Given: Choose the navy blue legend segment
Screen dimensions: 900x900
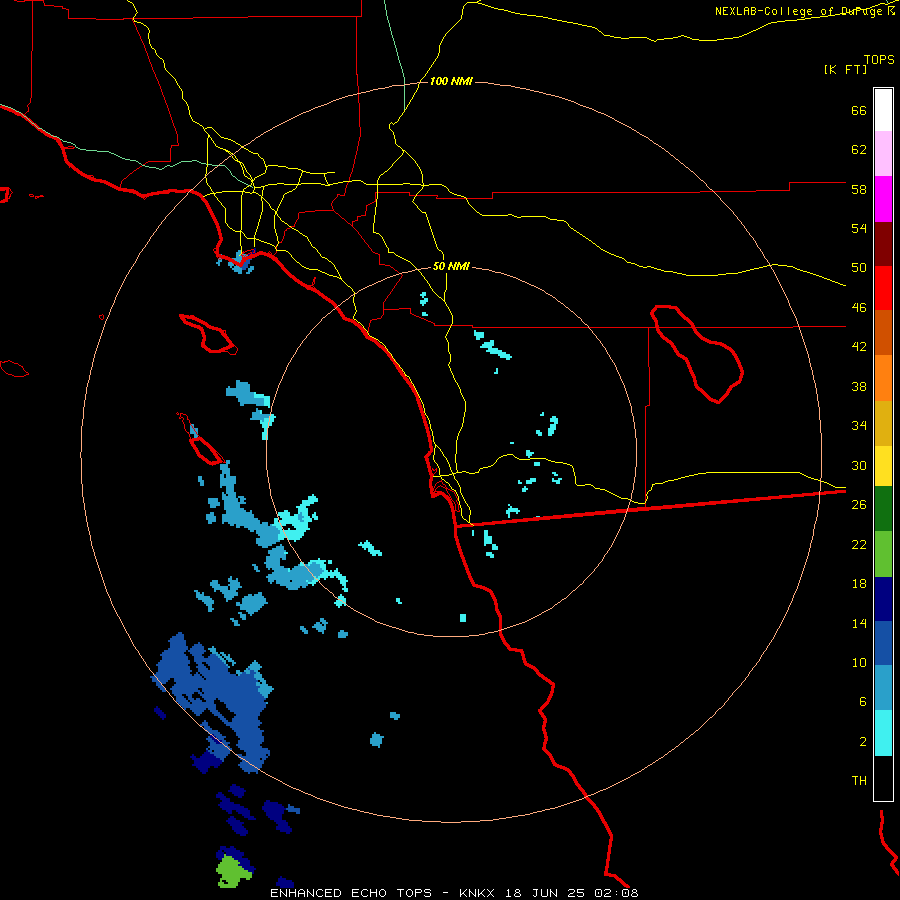Looking at the screenshot, I should pos(883,599).
